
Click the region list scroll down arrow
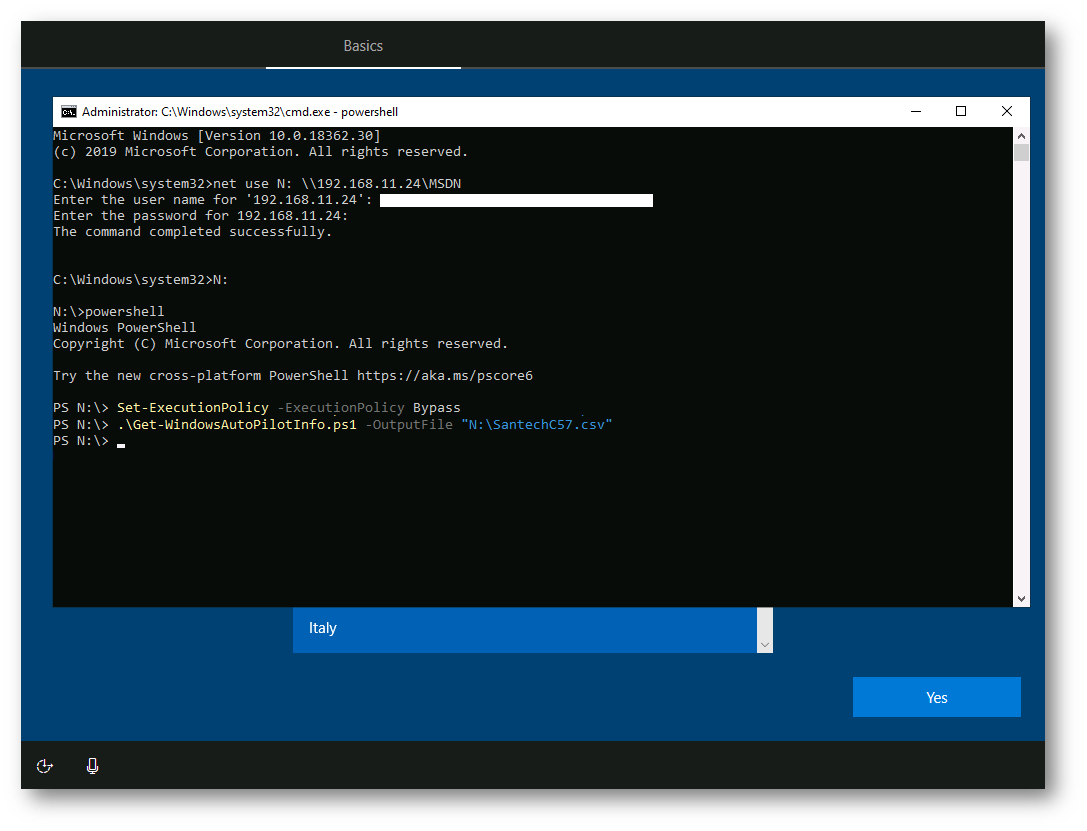tap(765, 645)
